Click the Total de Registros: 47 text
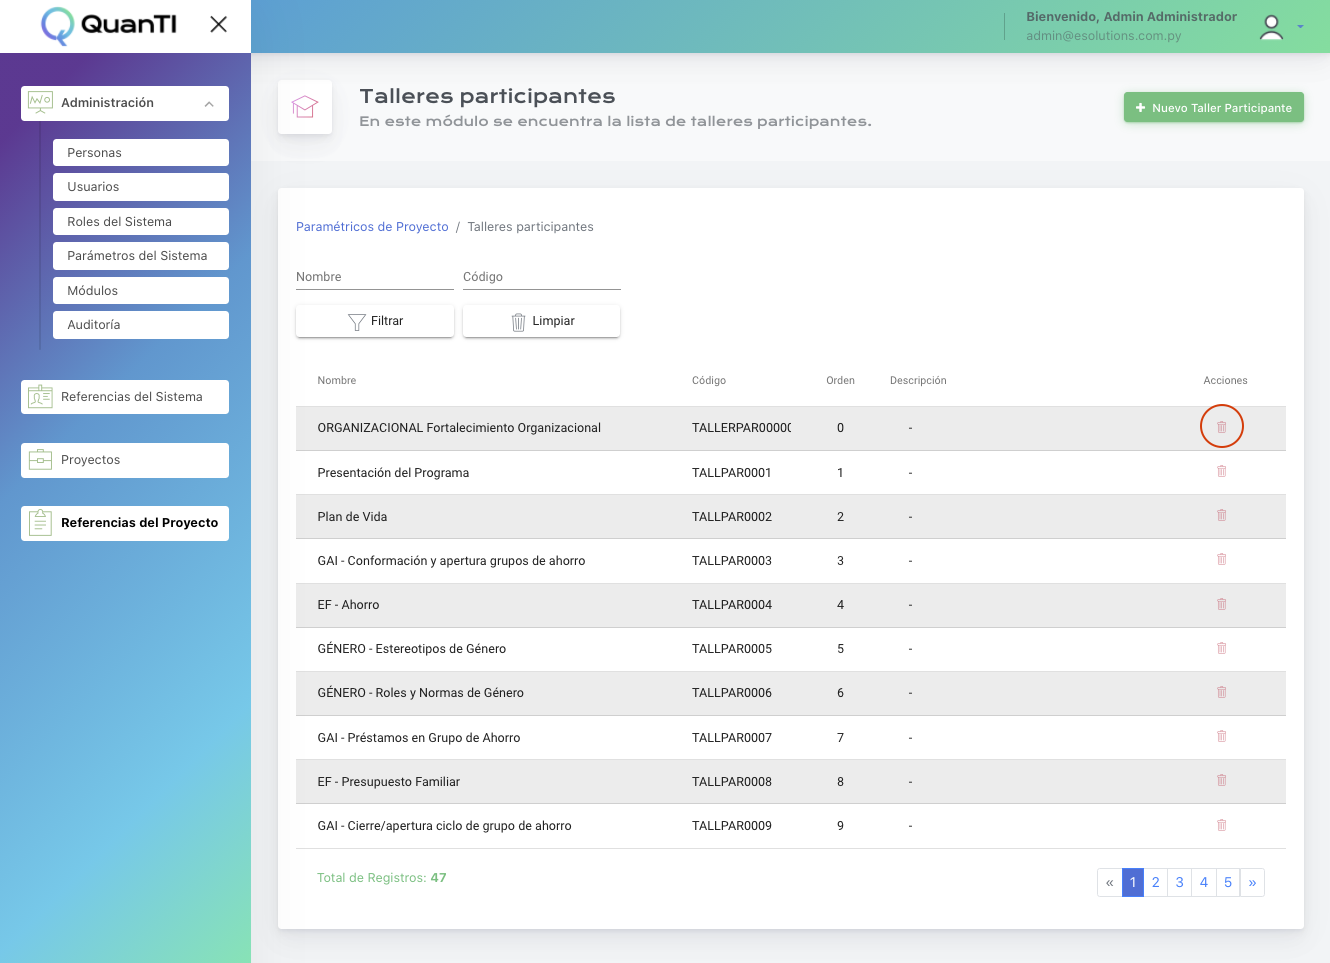This screenshot has width=1330, height=963. 382,878
